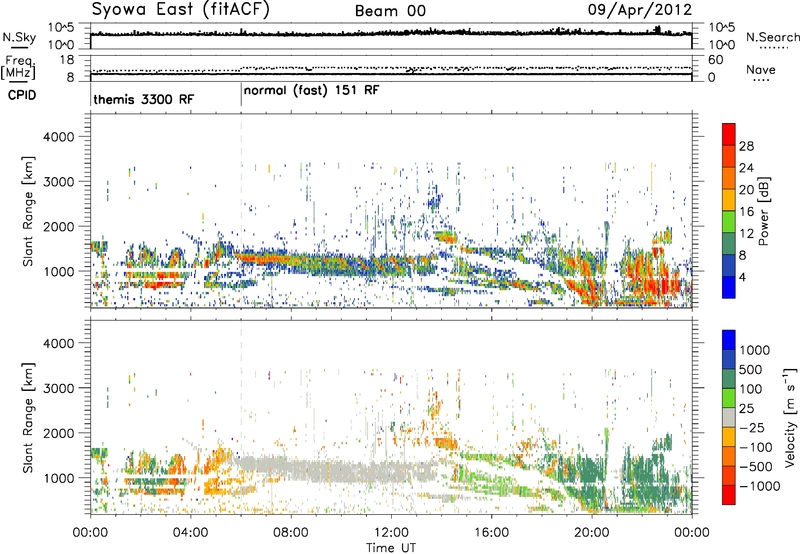Click the 'themis 3300 RF' text

pyautogui.click(x=144, y=99)
